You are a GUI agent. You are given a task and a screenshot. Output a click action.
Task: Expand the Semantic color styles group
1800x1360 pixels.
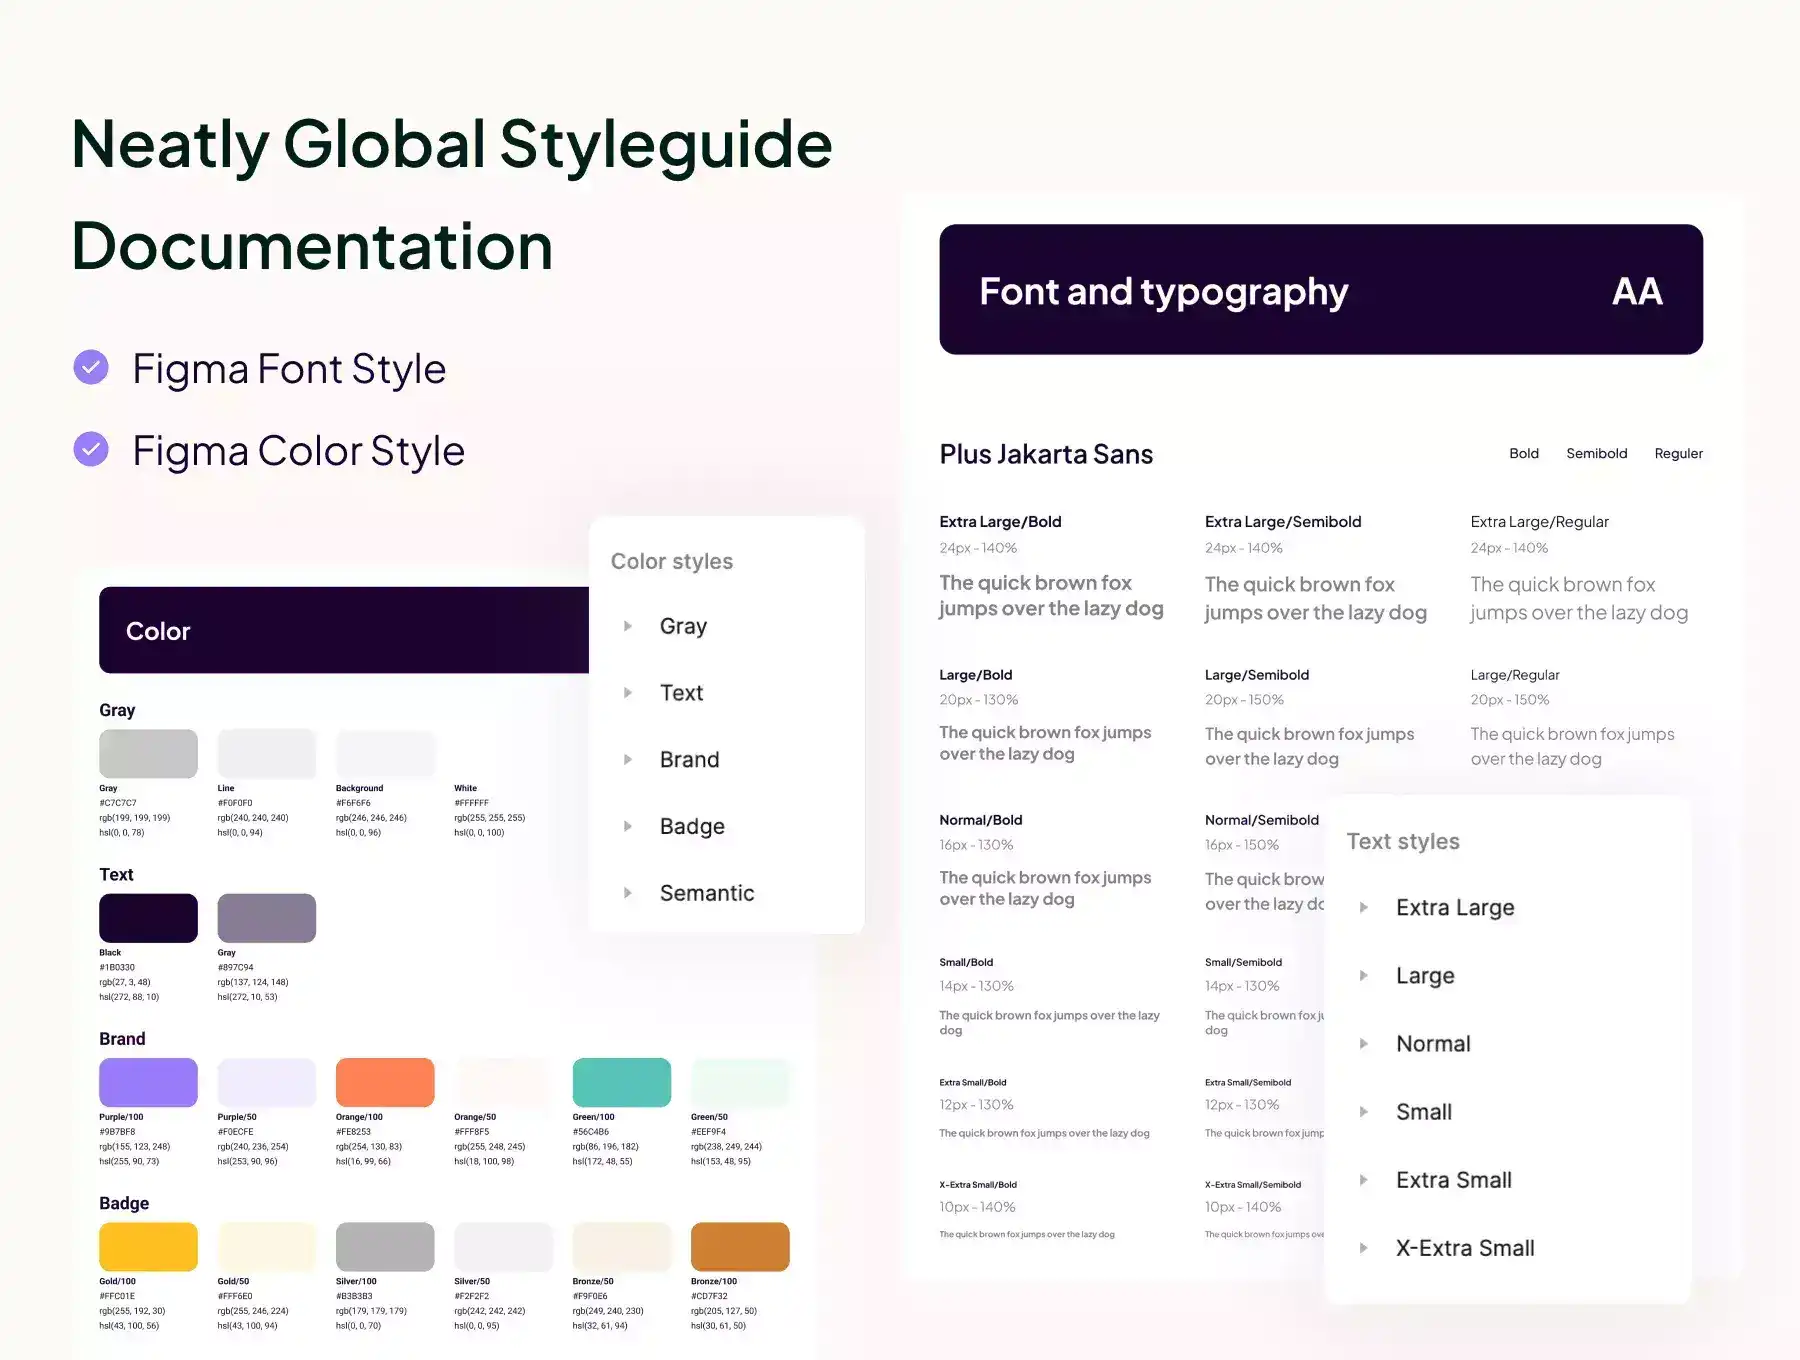point(628,893)
